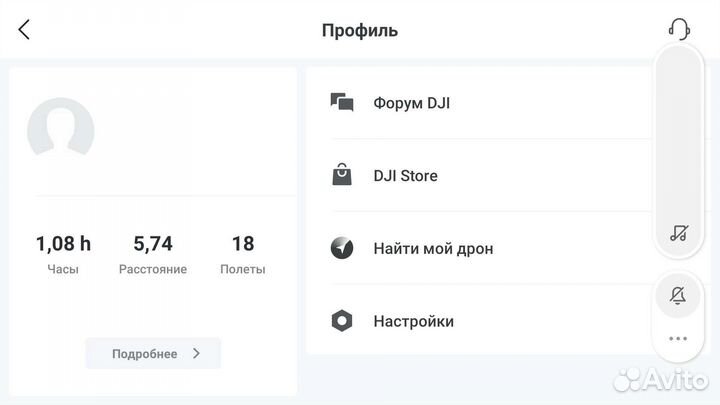The width and height of the screenshot is (720, 405).
Task: Choose Найти мой дрон text label
Action: click(x=433, y=248)
